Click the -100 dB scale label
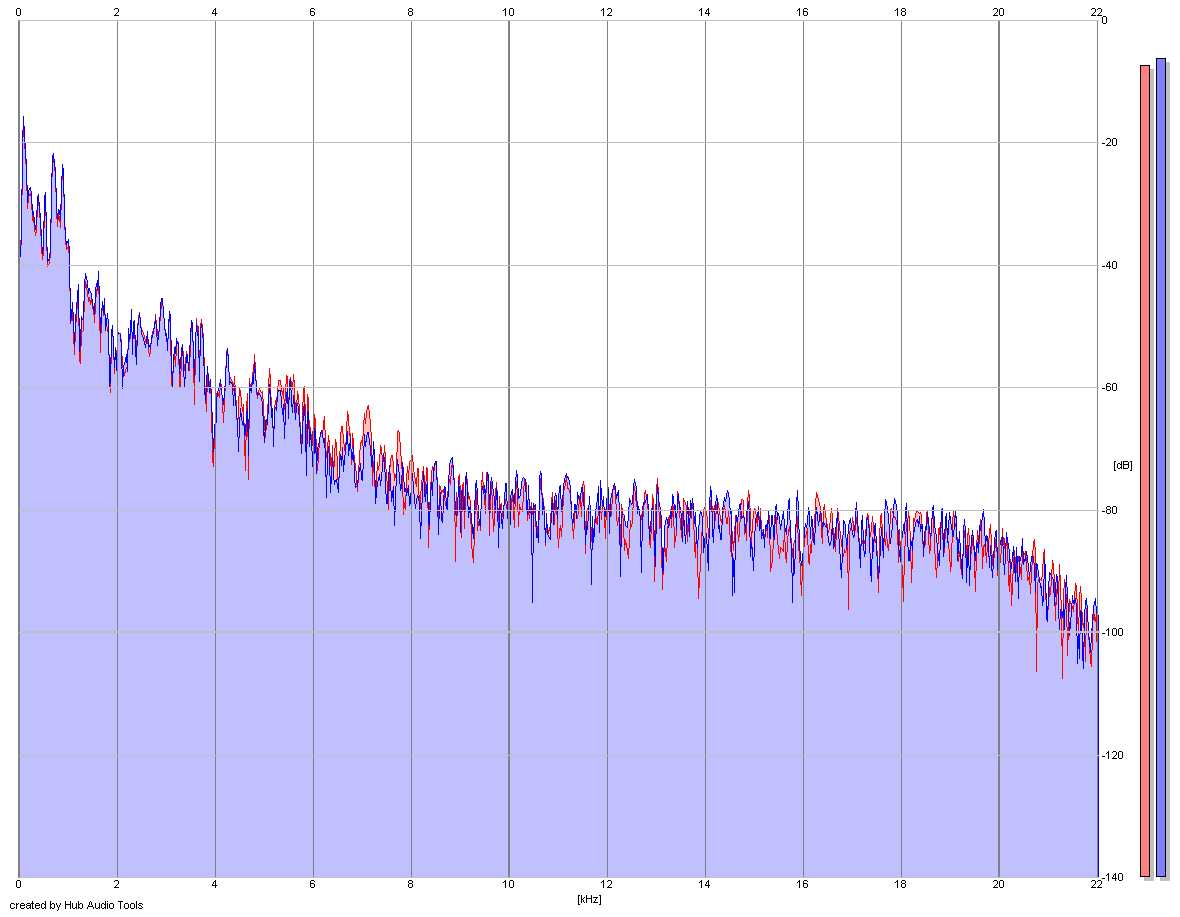 pyautogui.click(x=1112, y=633)
